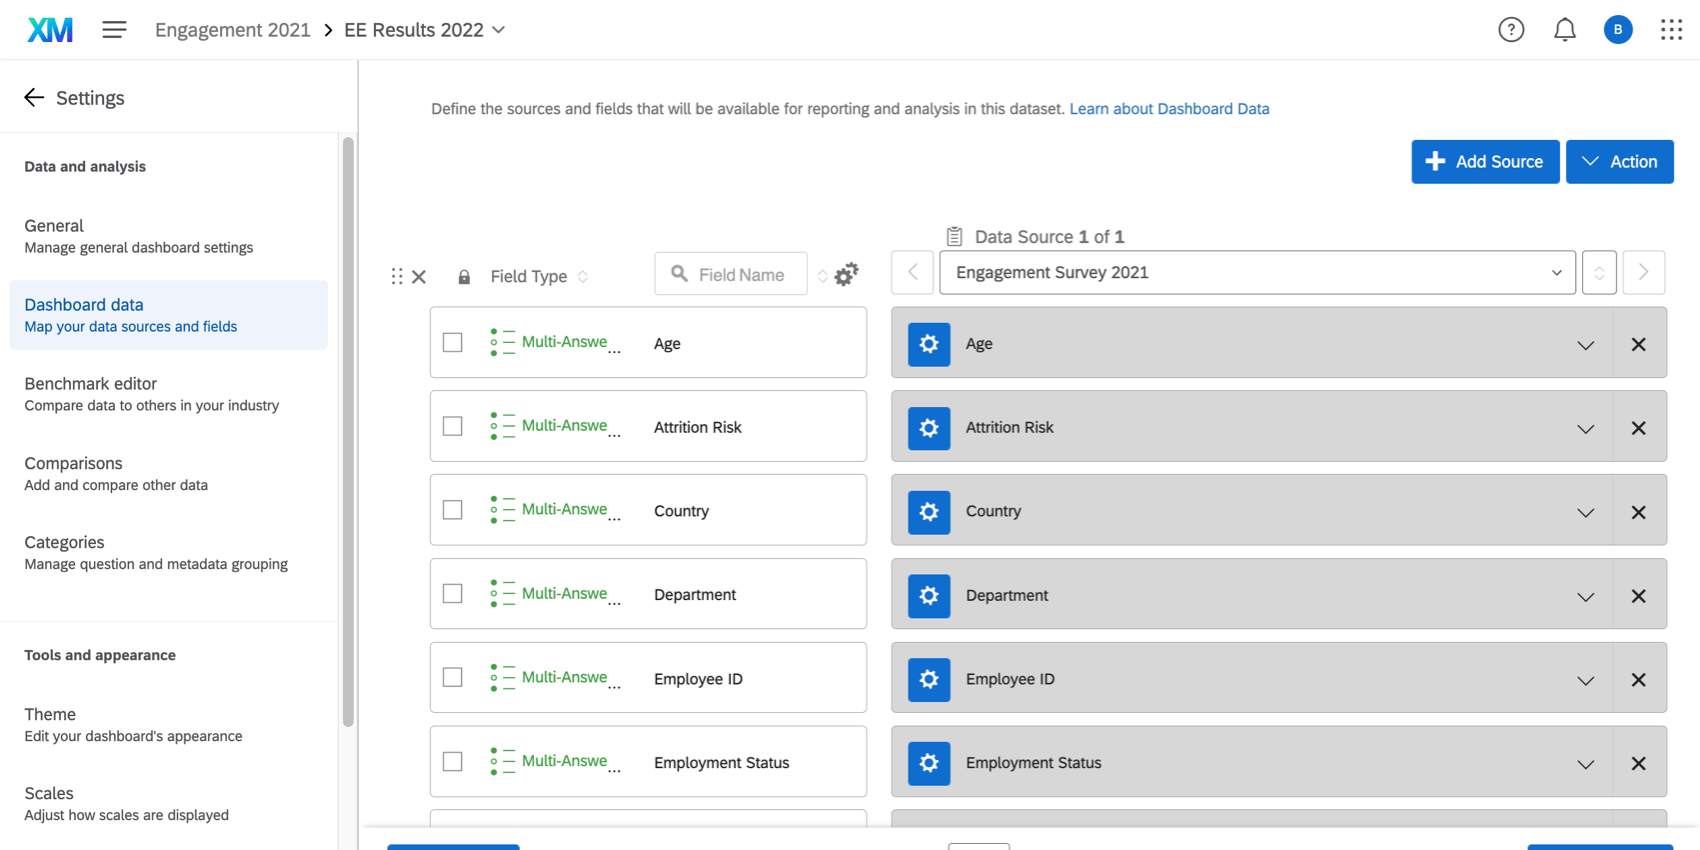Viewport: 1700px width, 850px height.
Task: Remove the Country field mapping with X
Action: tap(1638, 512)
